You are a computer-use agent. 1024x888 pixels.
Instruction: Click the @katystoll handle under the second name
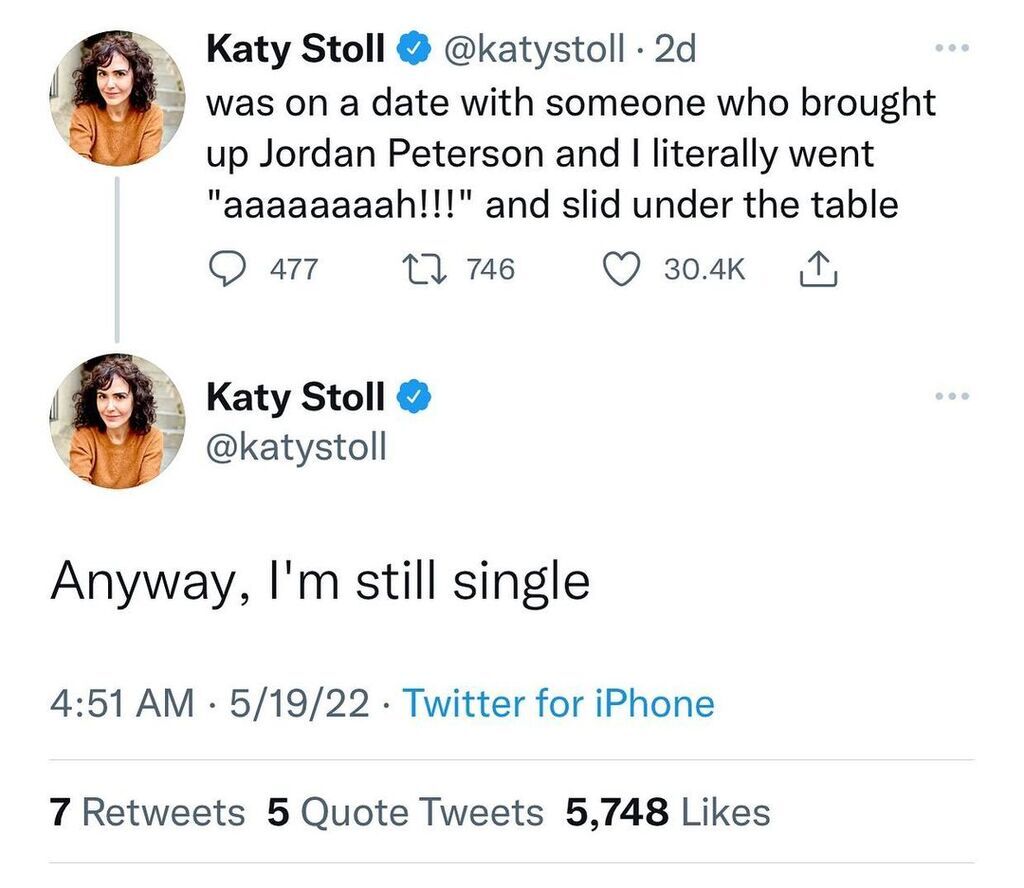point(296,447)
